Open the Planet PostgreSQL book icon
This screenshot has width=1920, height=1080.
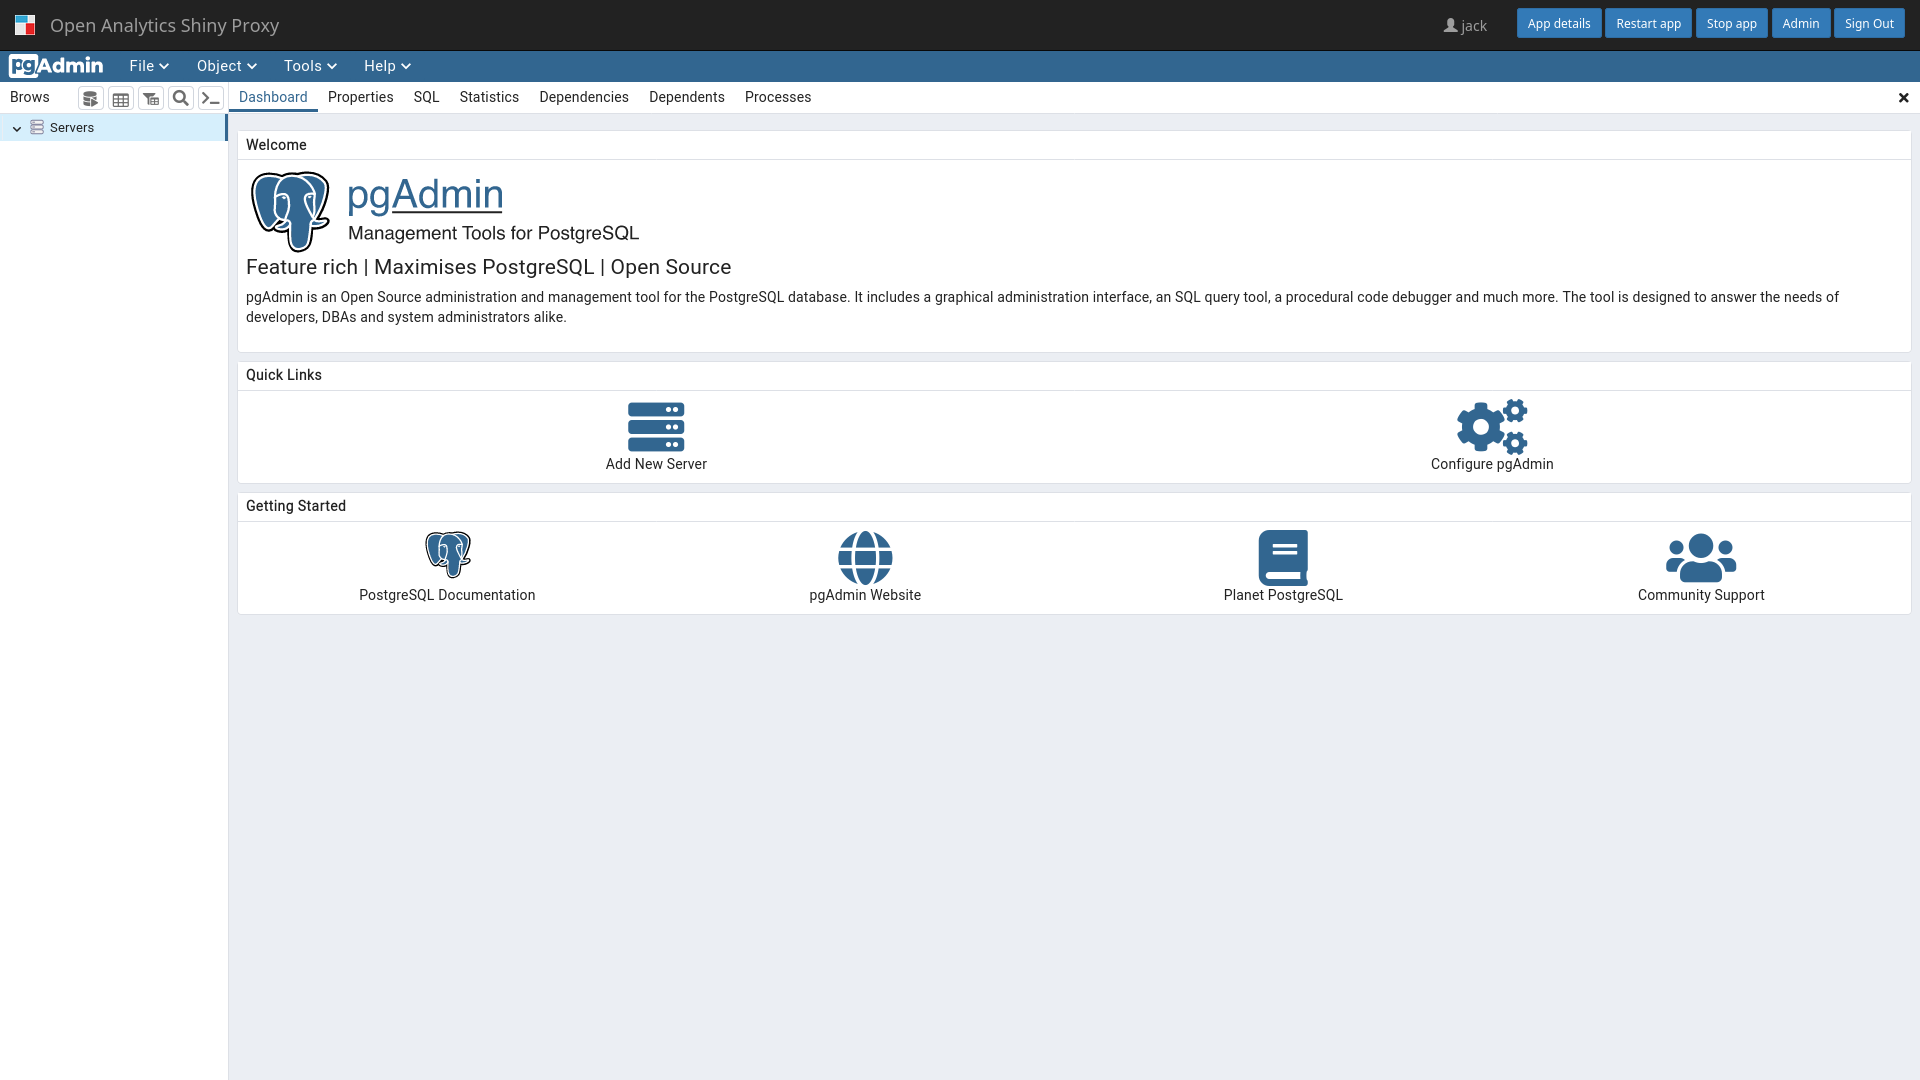click(1283, 557)
